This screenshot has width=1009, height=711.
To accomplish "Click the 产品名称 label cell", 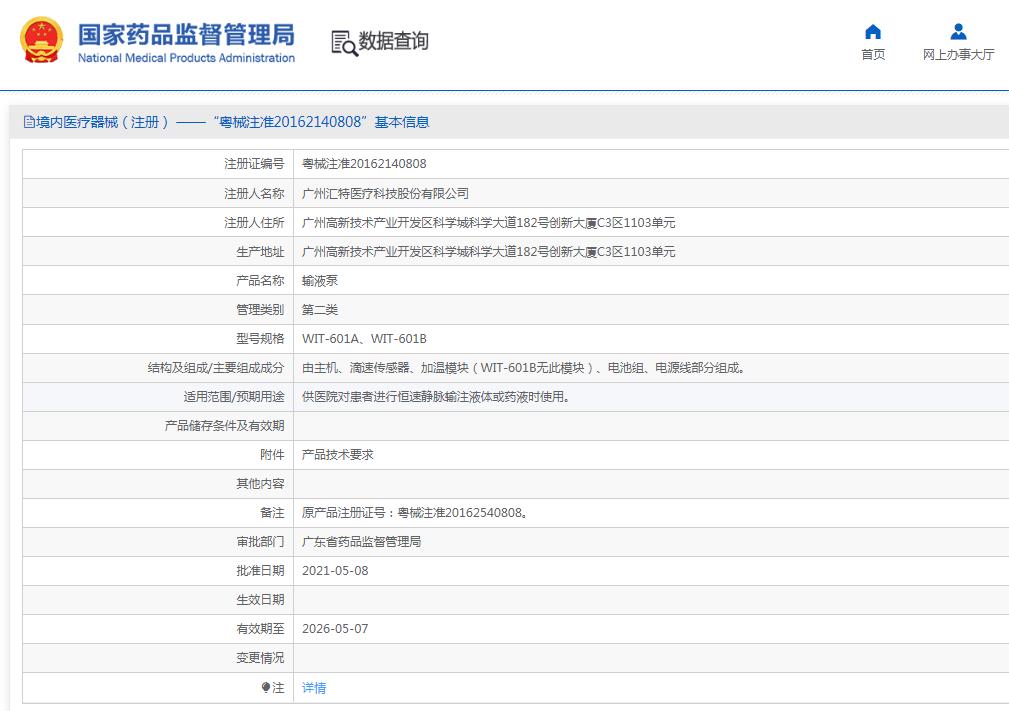I will click(x=158, y=281).
